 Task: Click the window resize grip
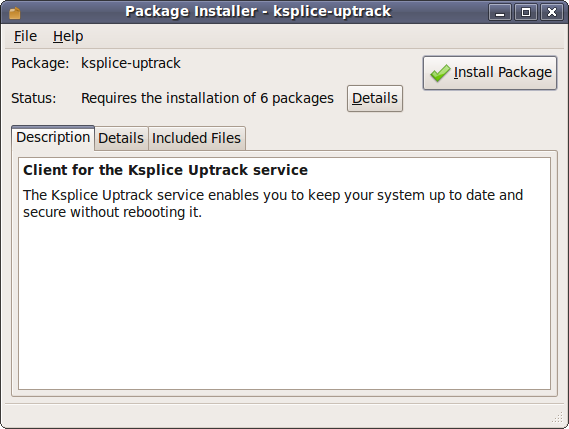coord(557,417)
